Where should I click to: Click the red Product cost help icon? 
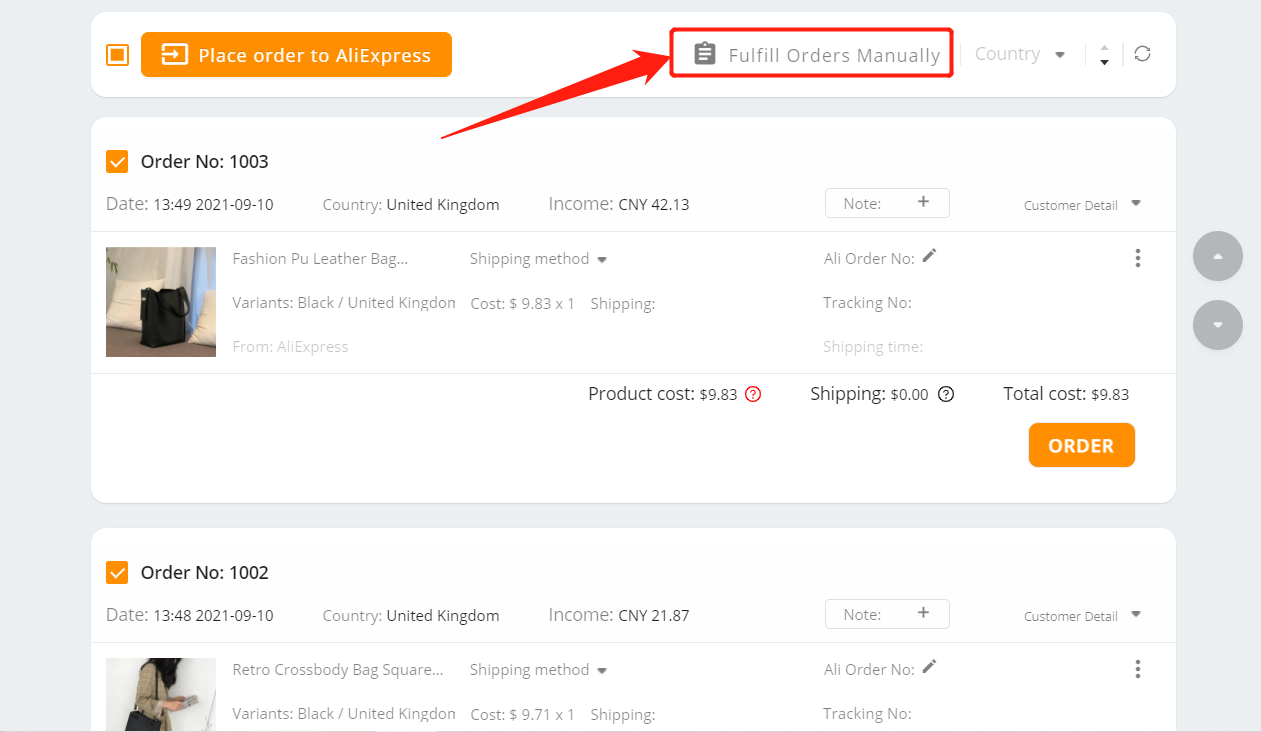click(754, 394)
